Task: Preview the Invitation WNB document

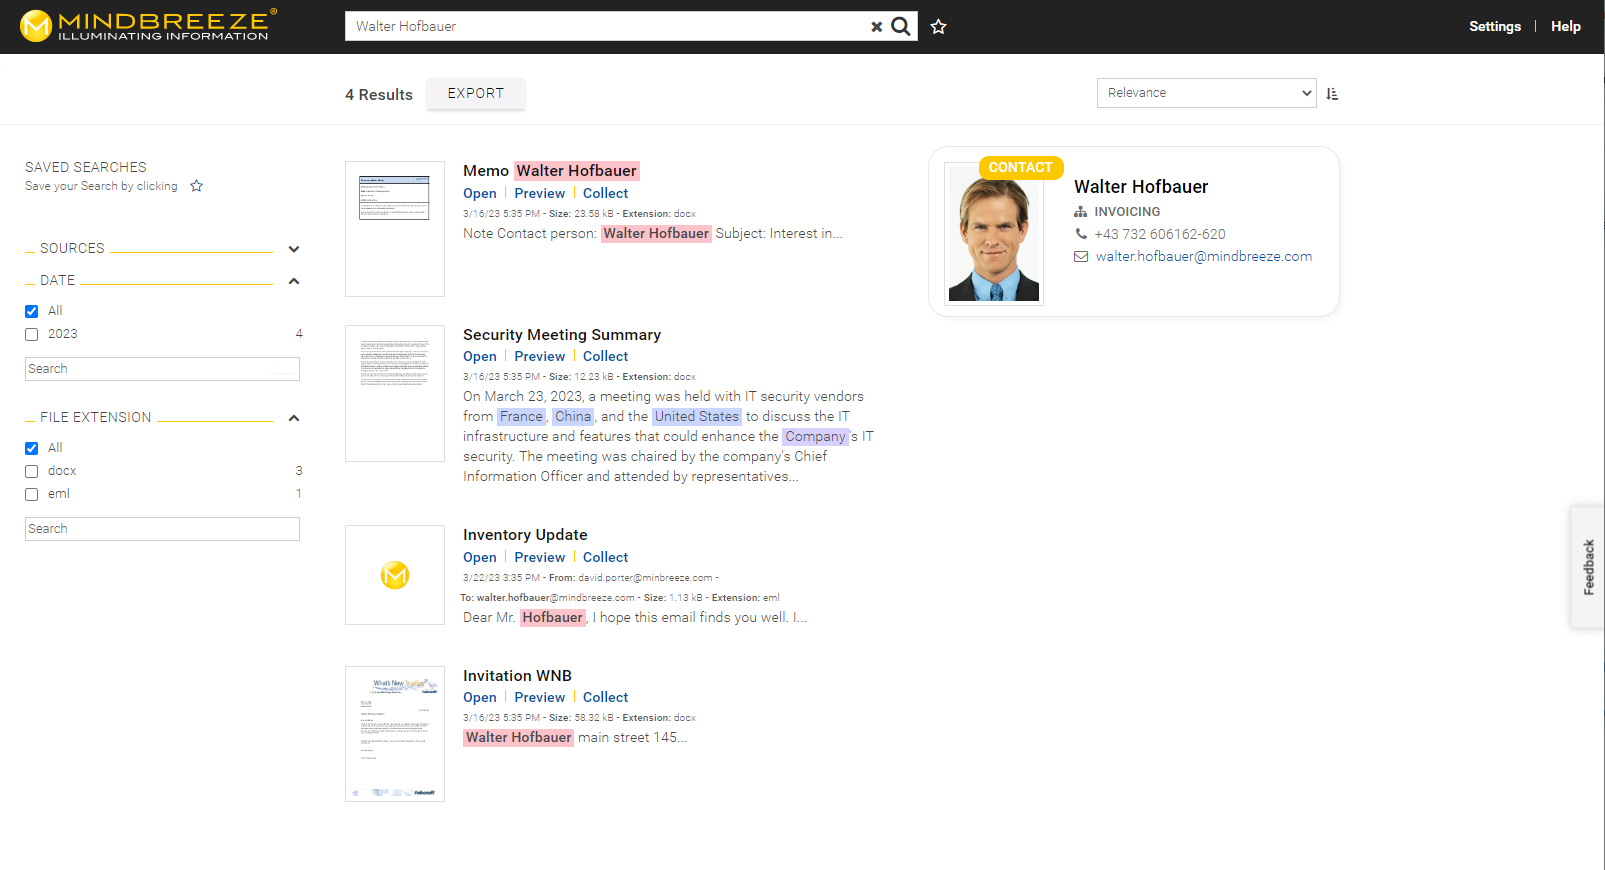Action: click(x=540, y=698)
